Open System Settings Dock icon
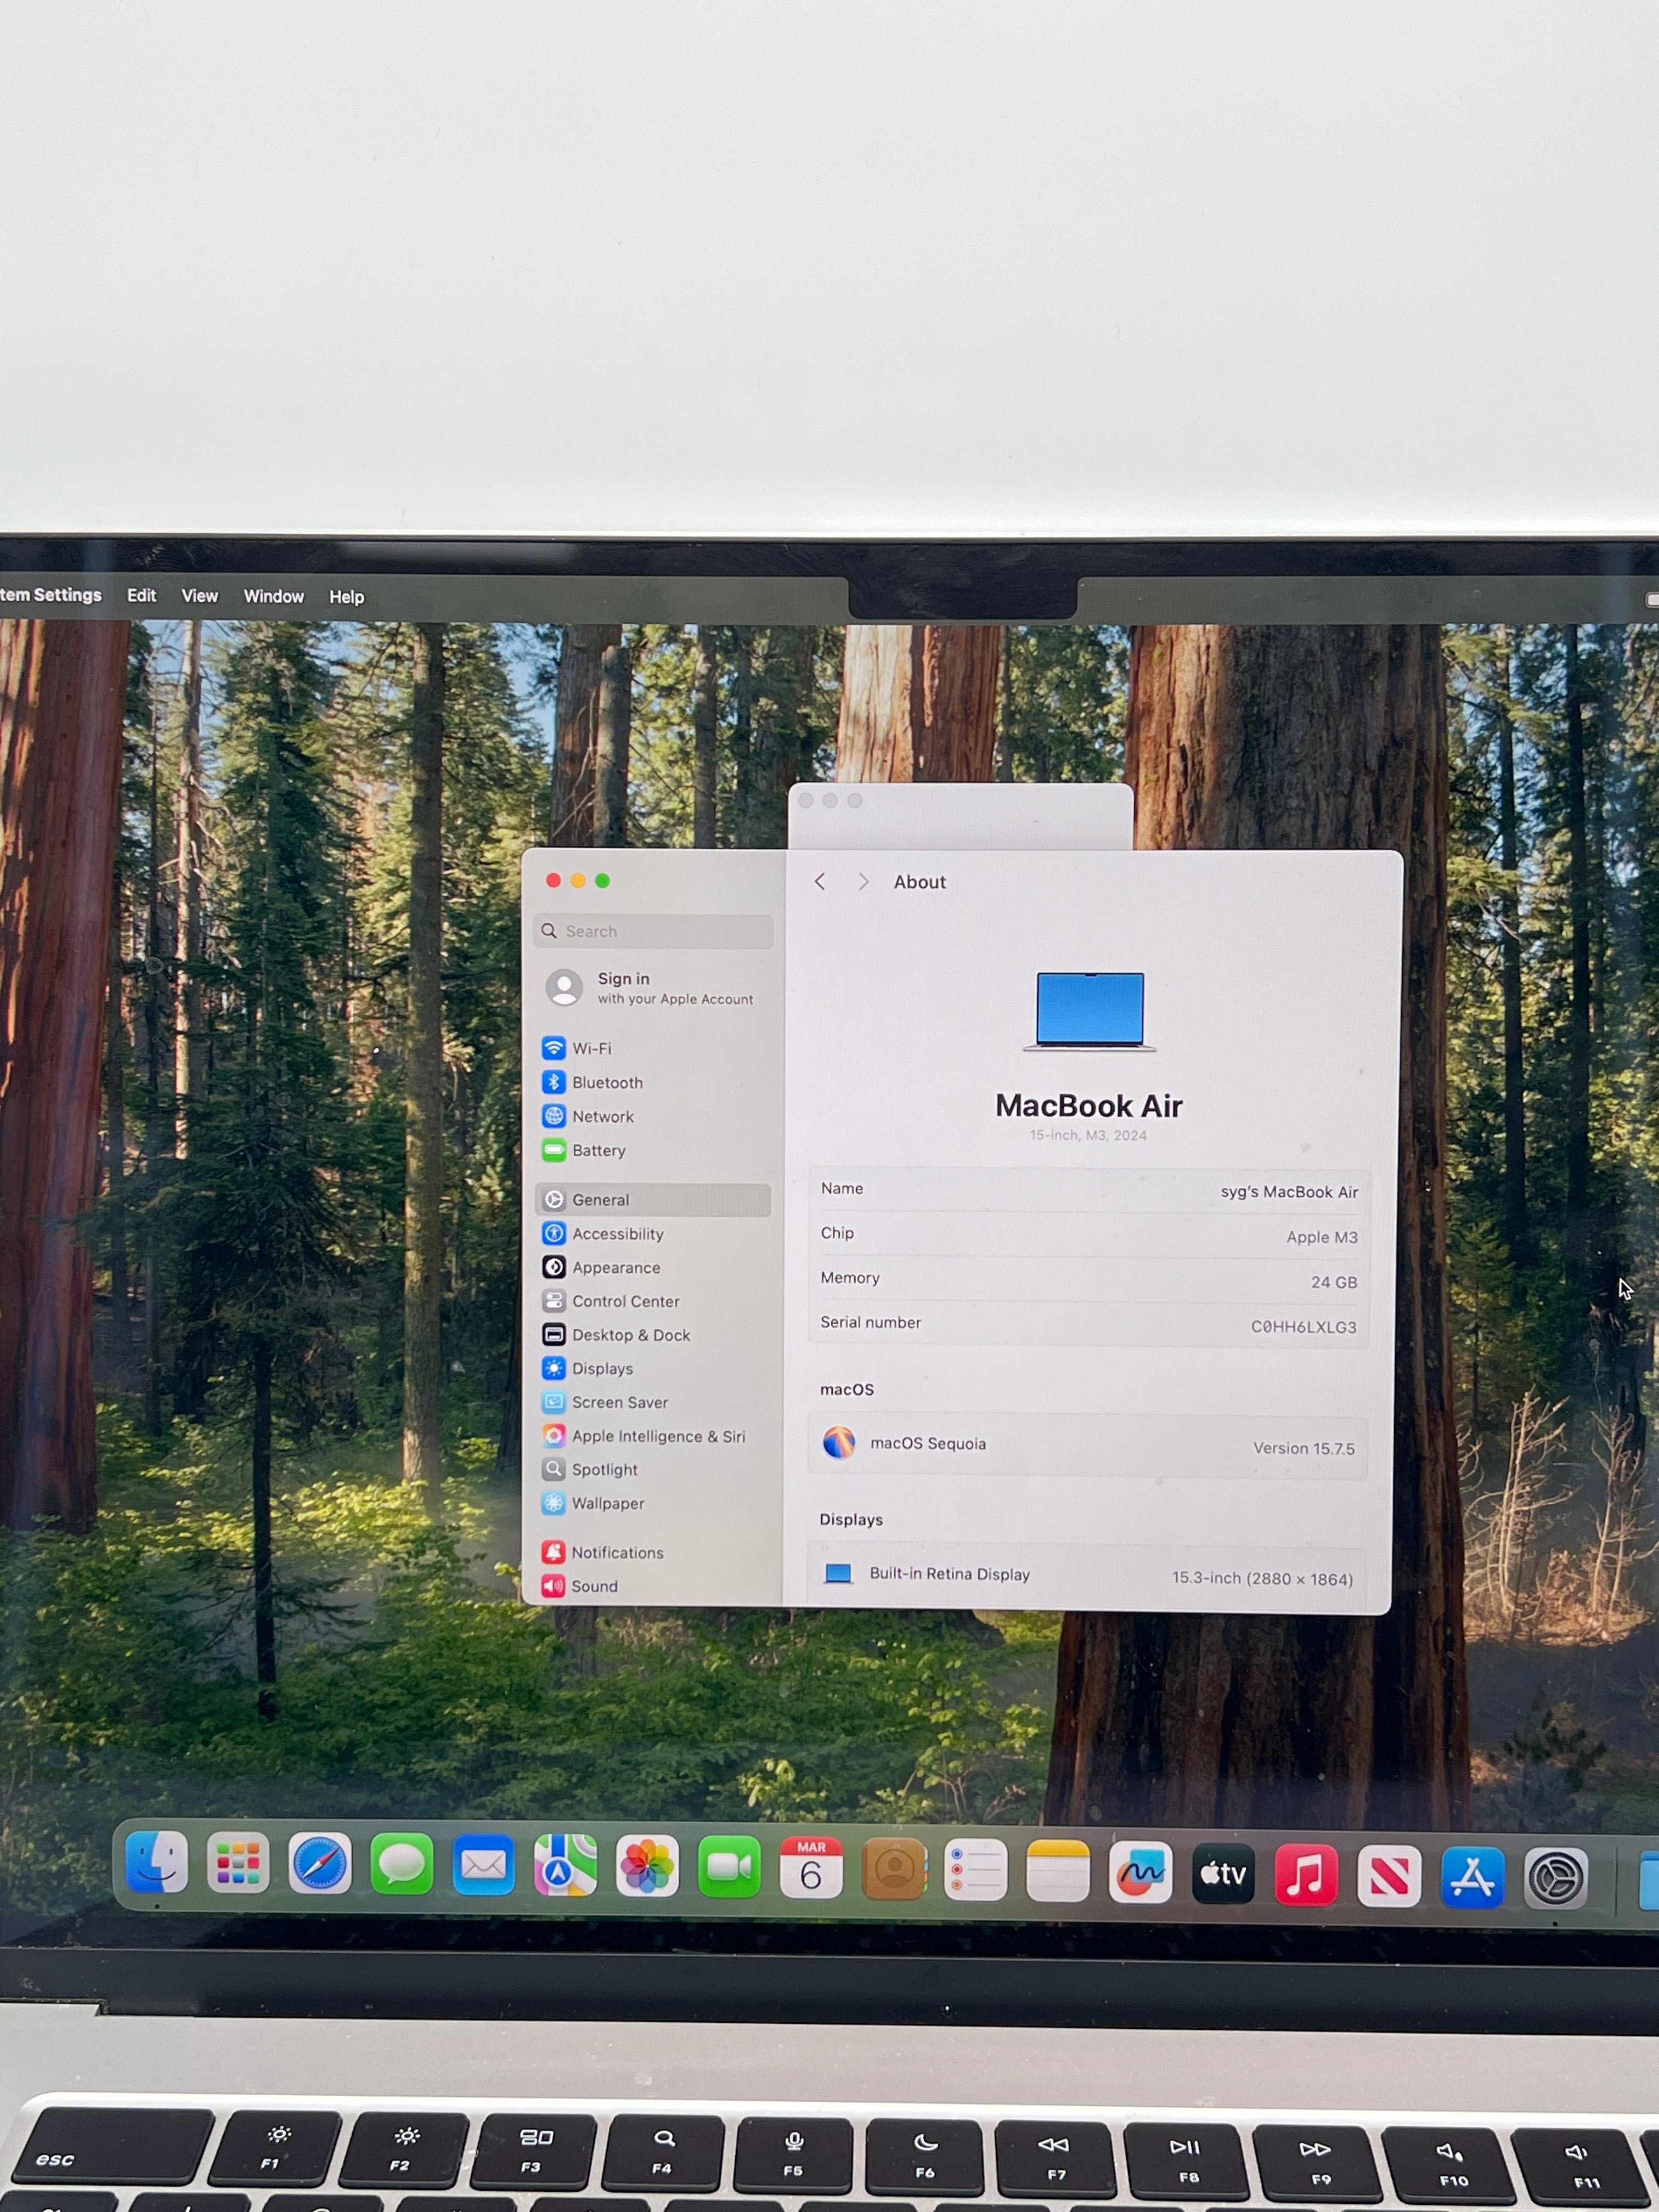 1555,1878
